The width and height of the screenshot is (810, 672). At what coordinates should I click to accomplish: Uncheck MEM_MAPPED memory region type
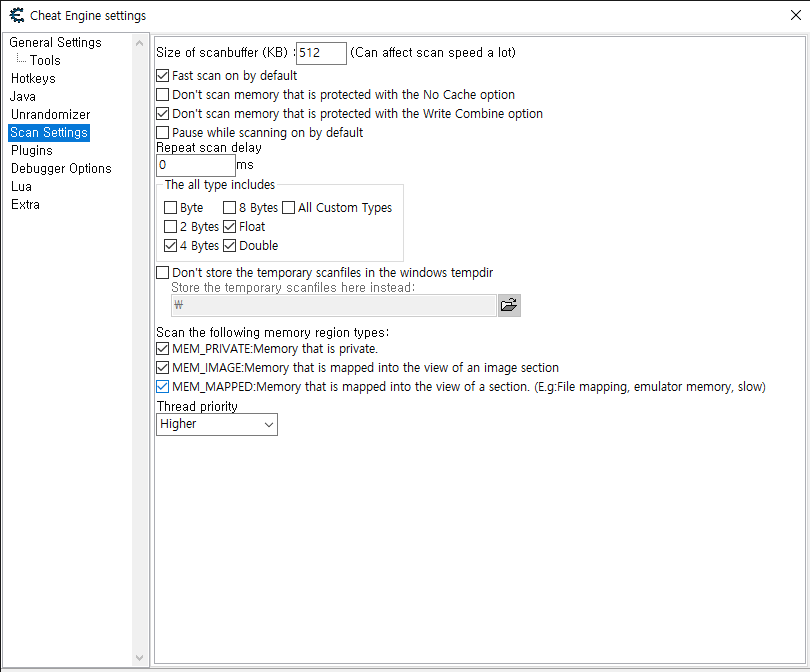point(163,387)
